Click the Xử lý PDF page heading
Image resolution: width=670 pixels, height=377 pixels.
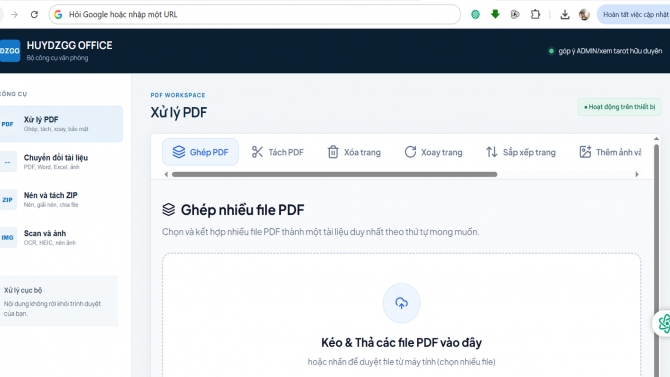click(179, 112)
